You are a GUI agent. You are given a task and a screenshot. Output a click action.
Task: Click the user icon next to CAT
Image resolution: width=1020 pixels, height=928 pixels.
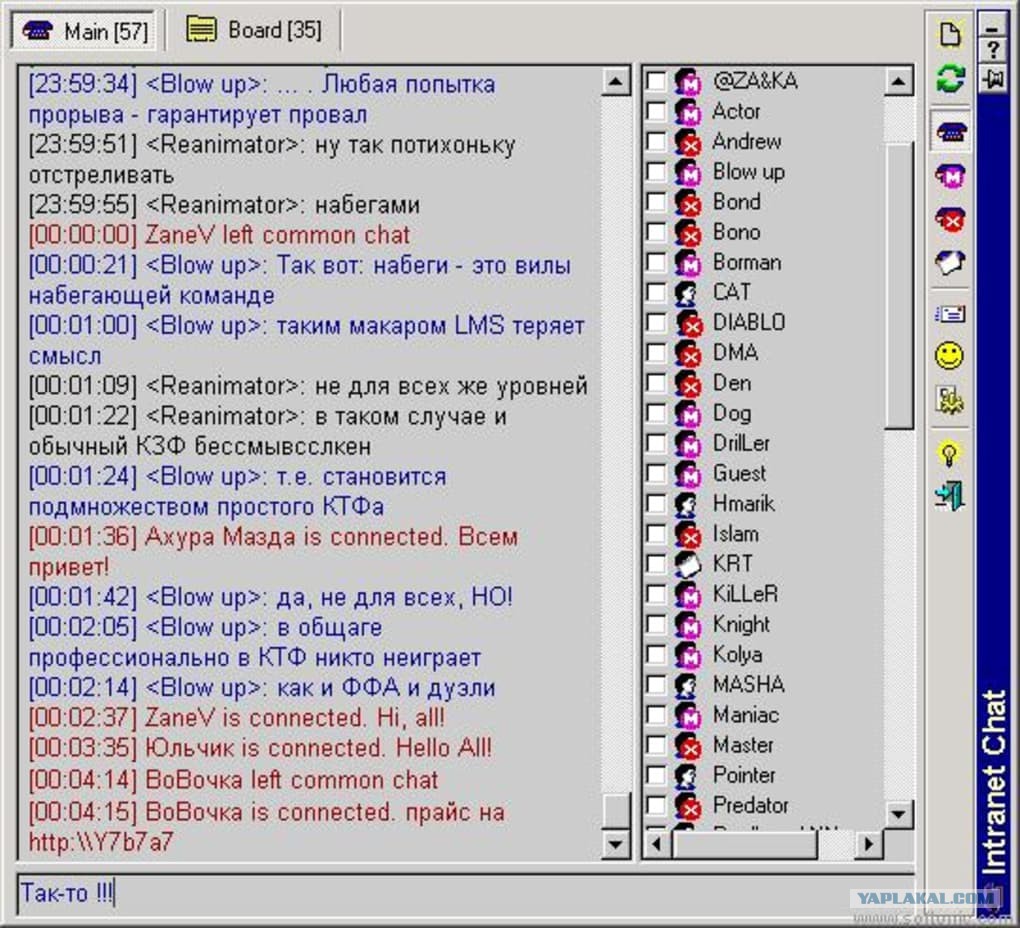coord(686,293)
